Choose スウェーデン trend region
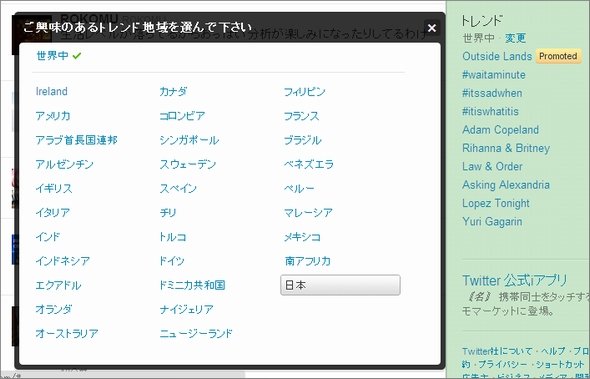Viewport: 590px width, 379px height. (x=188, y=164)
